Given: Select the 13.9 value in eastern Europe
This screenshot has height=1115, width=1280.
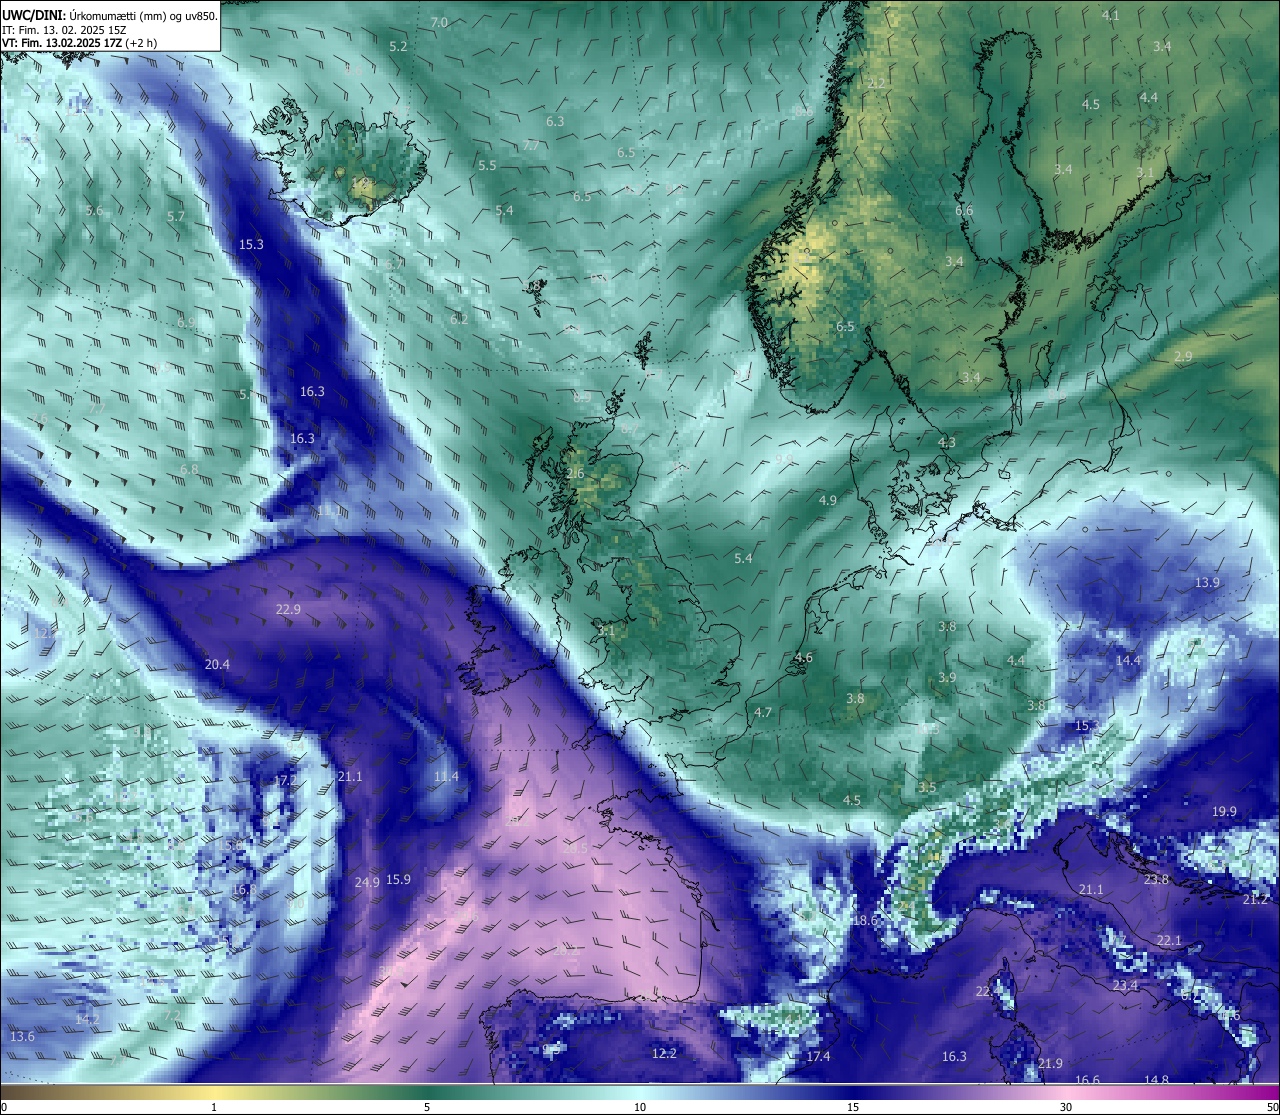Looking at the screenshot, I should click(x=1207, y=582).
